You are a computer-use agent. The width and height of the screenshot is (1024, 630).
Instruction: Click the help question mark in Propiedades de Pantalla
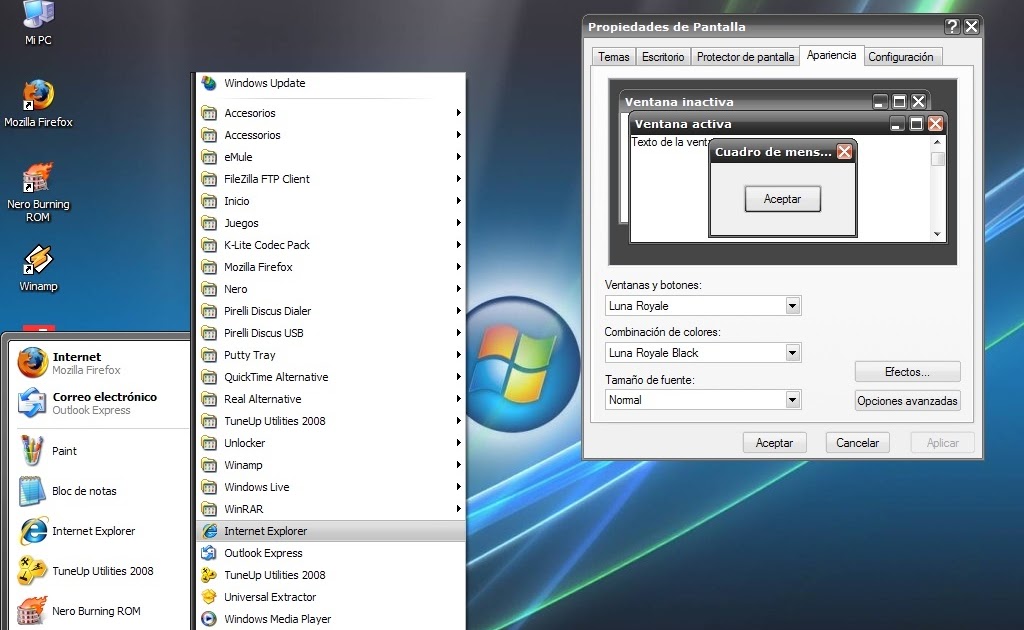(952, 26)
